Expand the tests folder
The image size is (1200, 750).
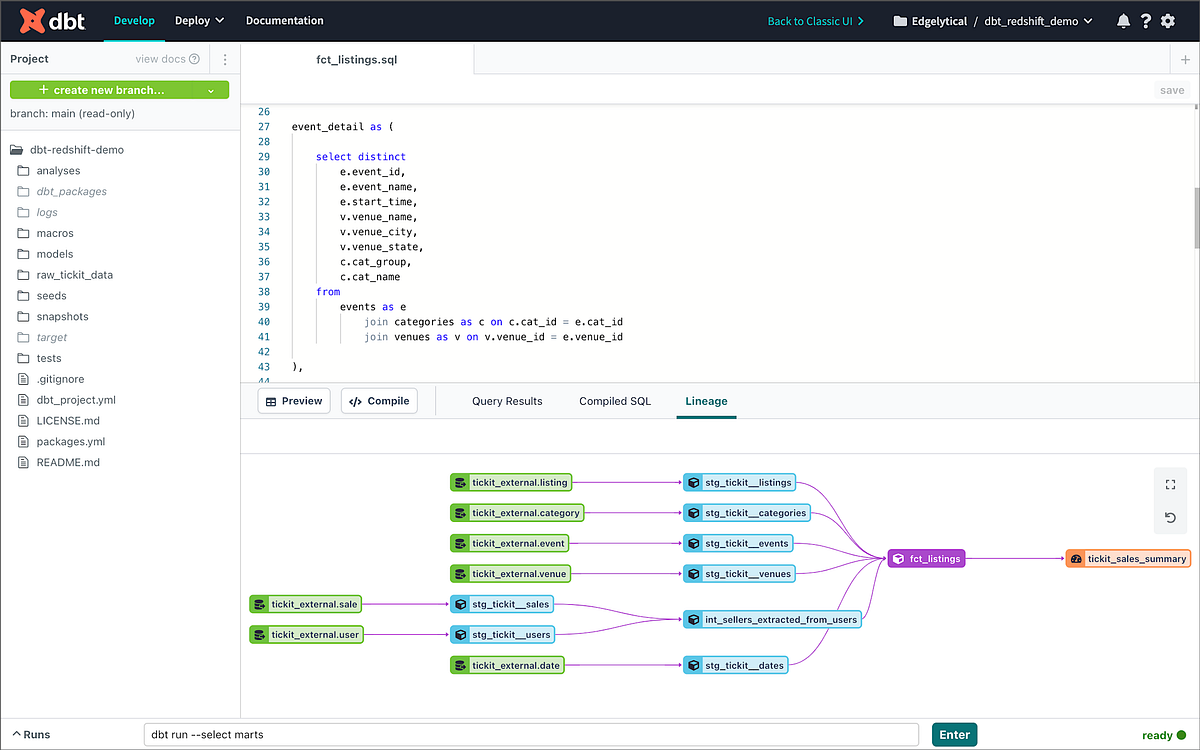point(39,358)
